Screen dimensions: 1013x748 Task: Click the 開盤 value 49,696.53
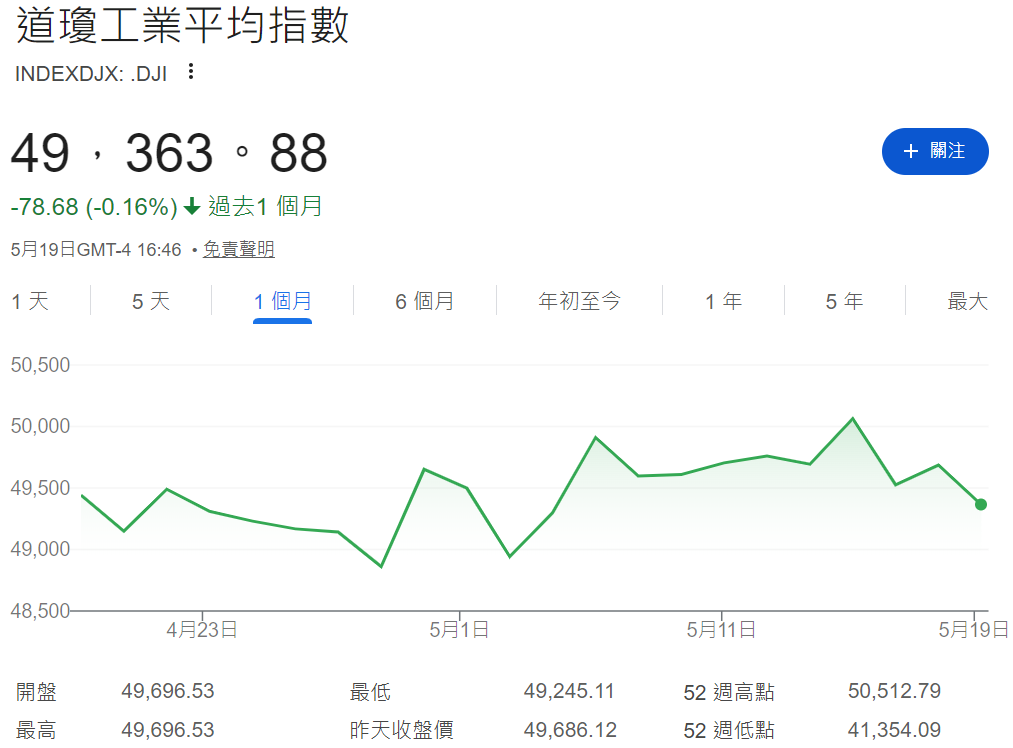(x=168, y=691)
